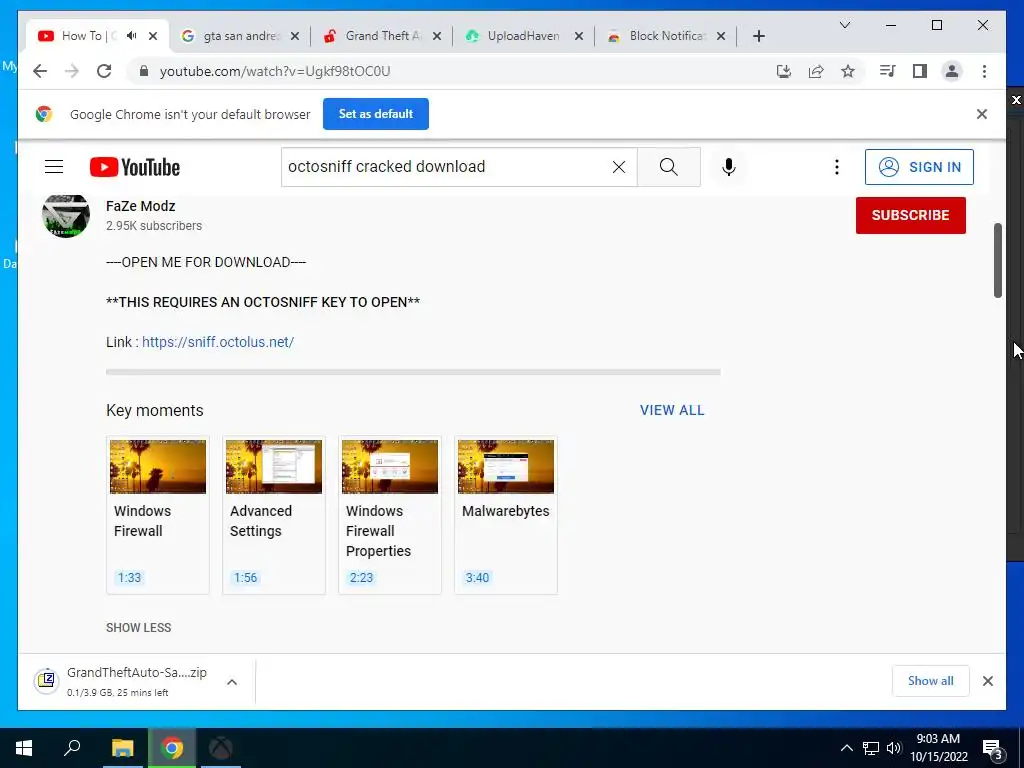1024x768 pixels.
Task: Close the Grand Theft Auto tab
Action: pyautogui.click(x=437, y=36)
